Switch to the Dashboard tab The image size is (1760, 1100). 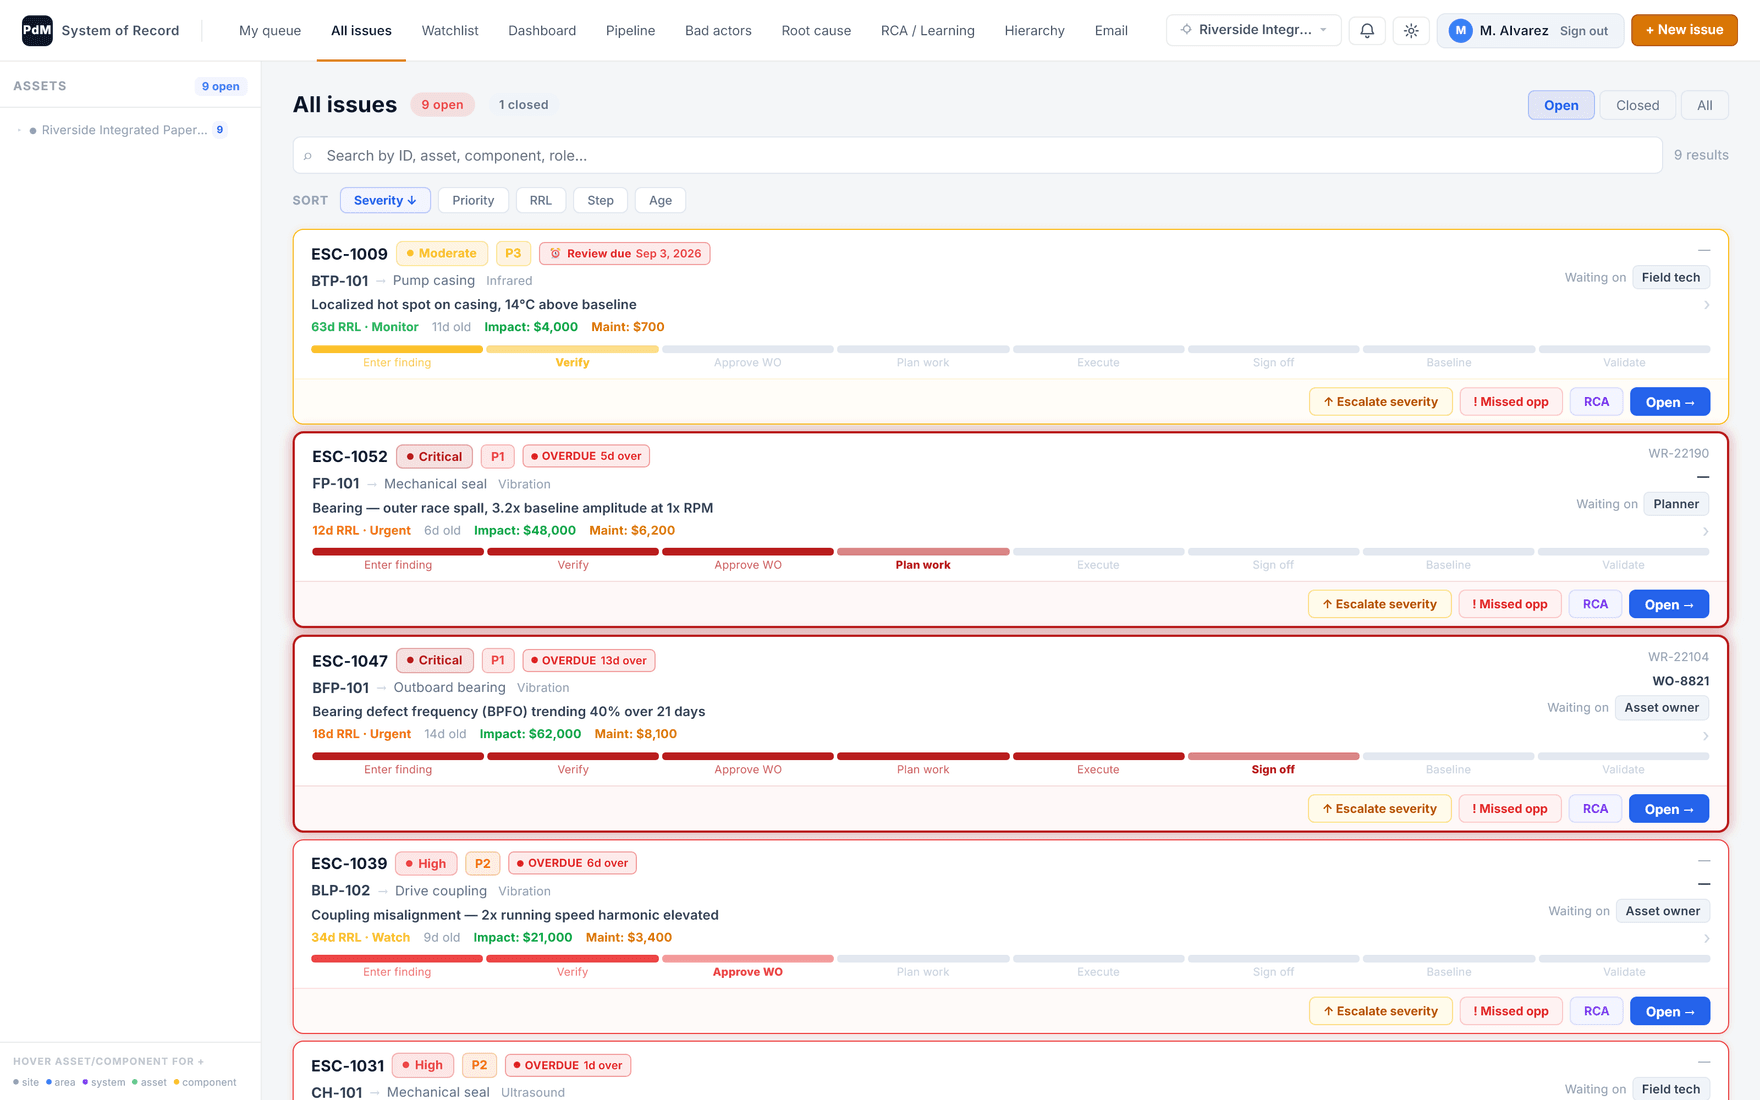point(542,31)
